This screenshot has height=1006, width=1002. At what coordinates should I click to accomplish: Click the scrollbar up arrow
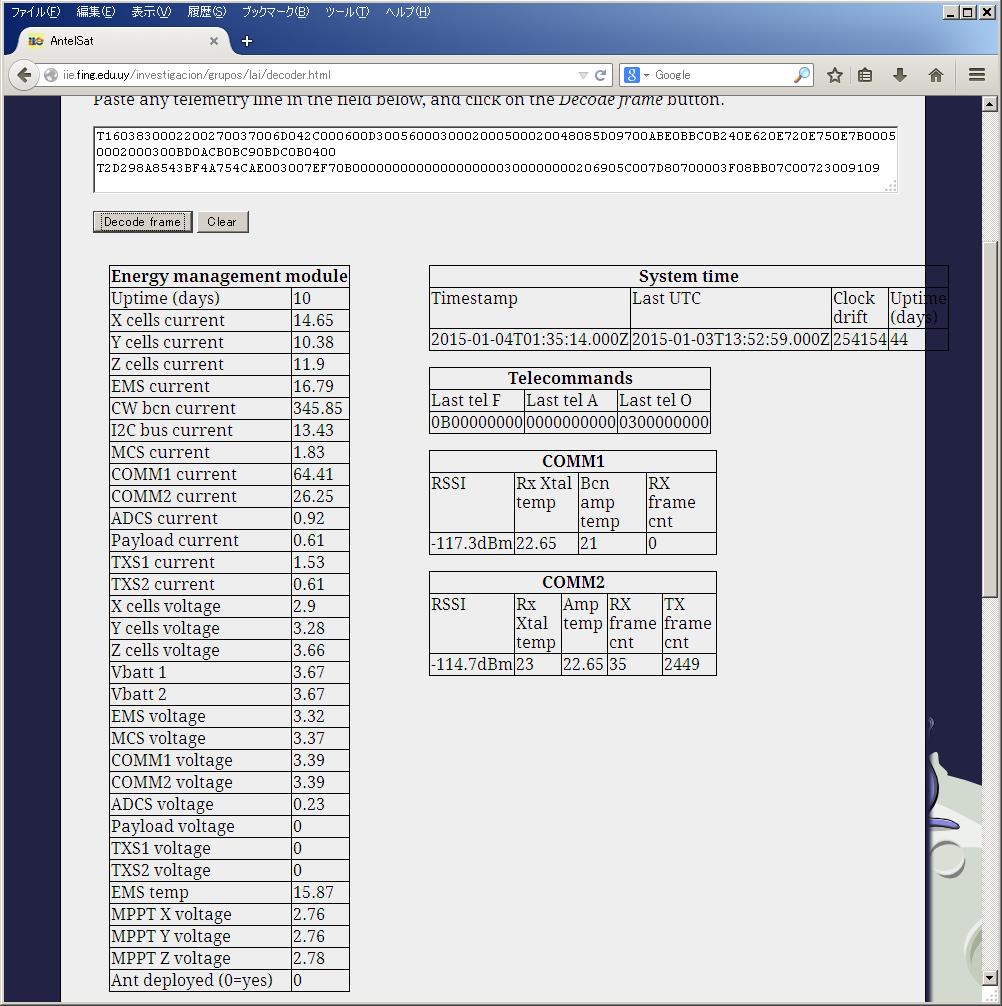click(x=990, y=104)
